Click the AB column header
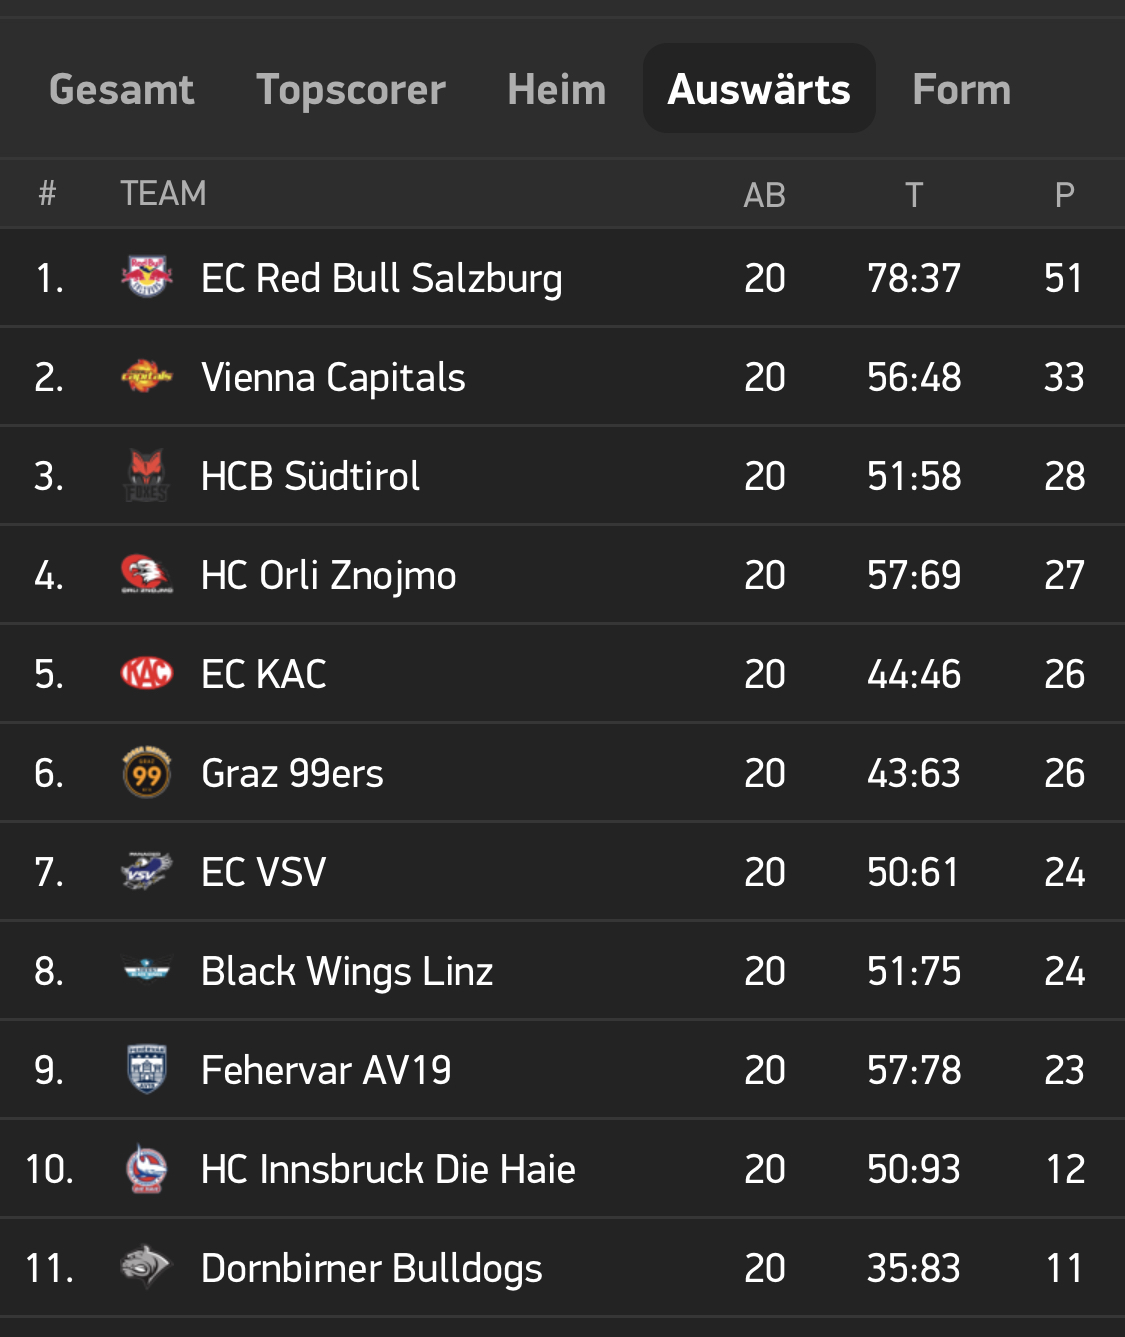Screen dimensions: 1125x1337 pos(764,194)
